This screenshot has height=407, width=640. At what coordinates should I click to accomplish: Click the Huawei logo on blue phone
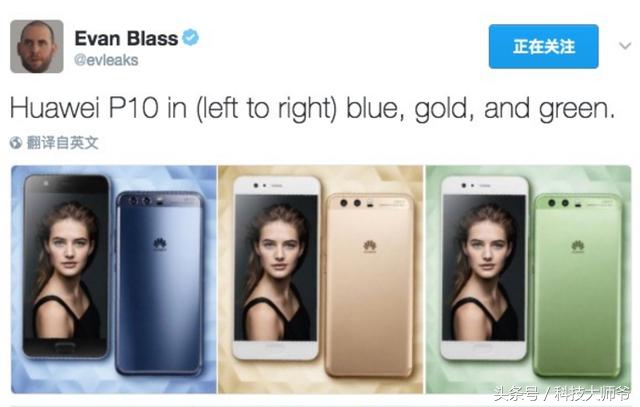160,244
